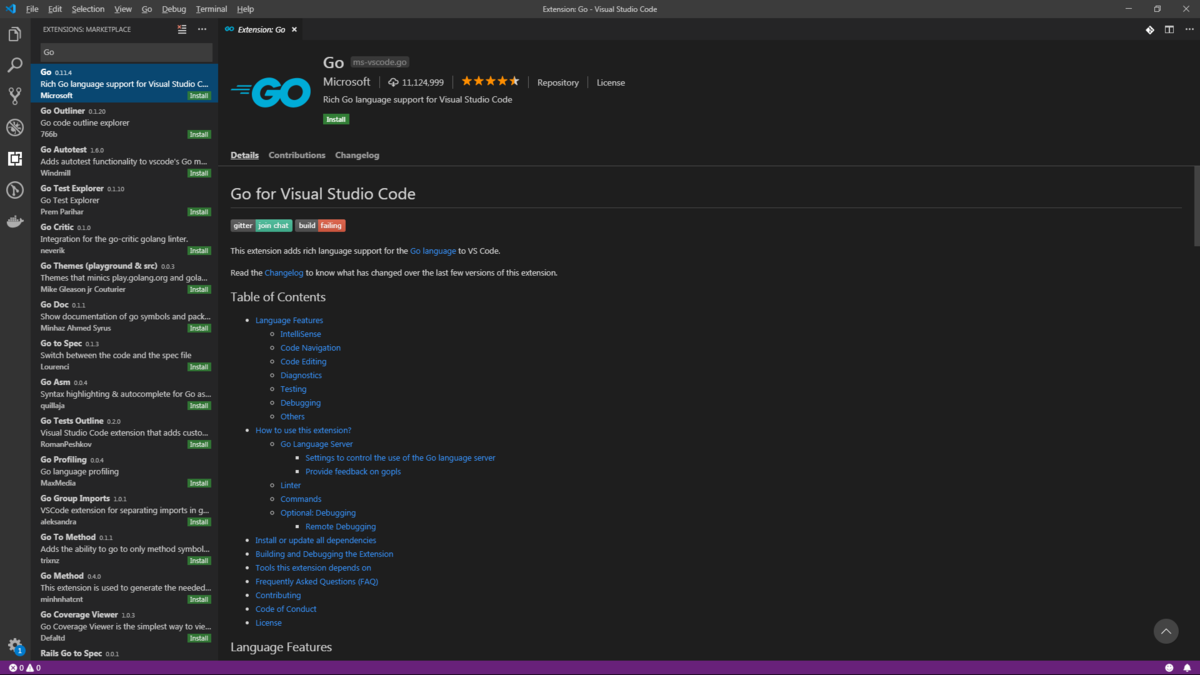This screenshot has width=1200, height=675.
Task: Click the build failing badge
Action: point(320,225)
